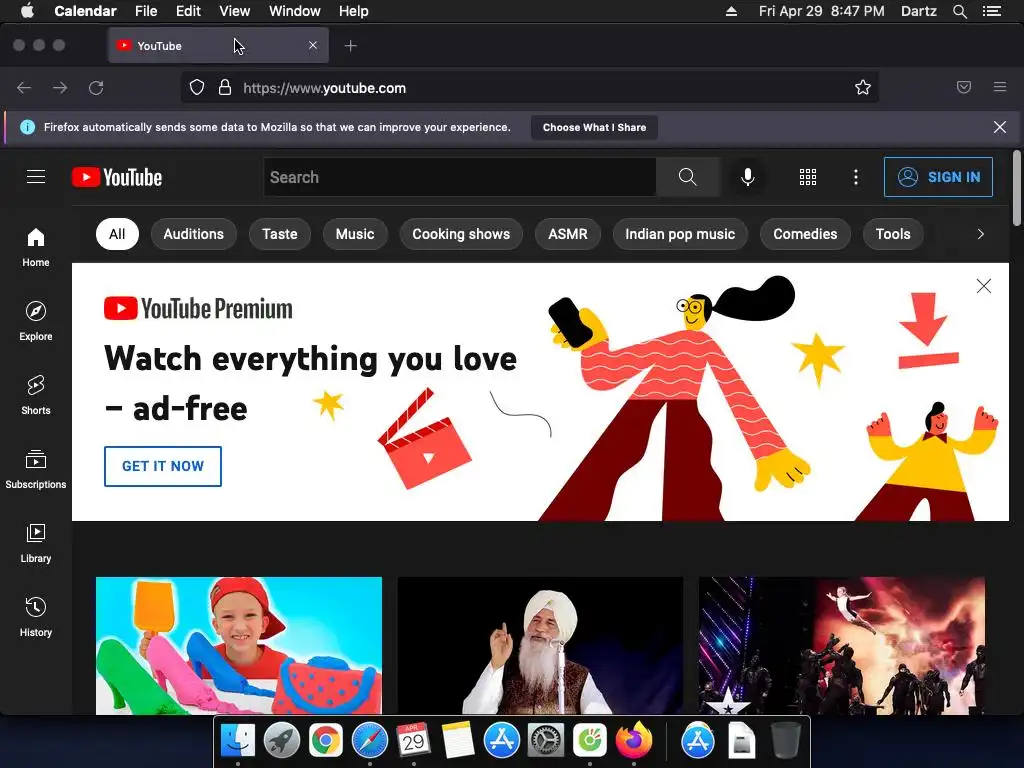1024x768 pixels.
Task: Open video thumbnail with turbaned bearded man
Action: [540, 645]
